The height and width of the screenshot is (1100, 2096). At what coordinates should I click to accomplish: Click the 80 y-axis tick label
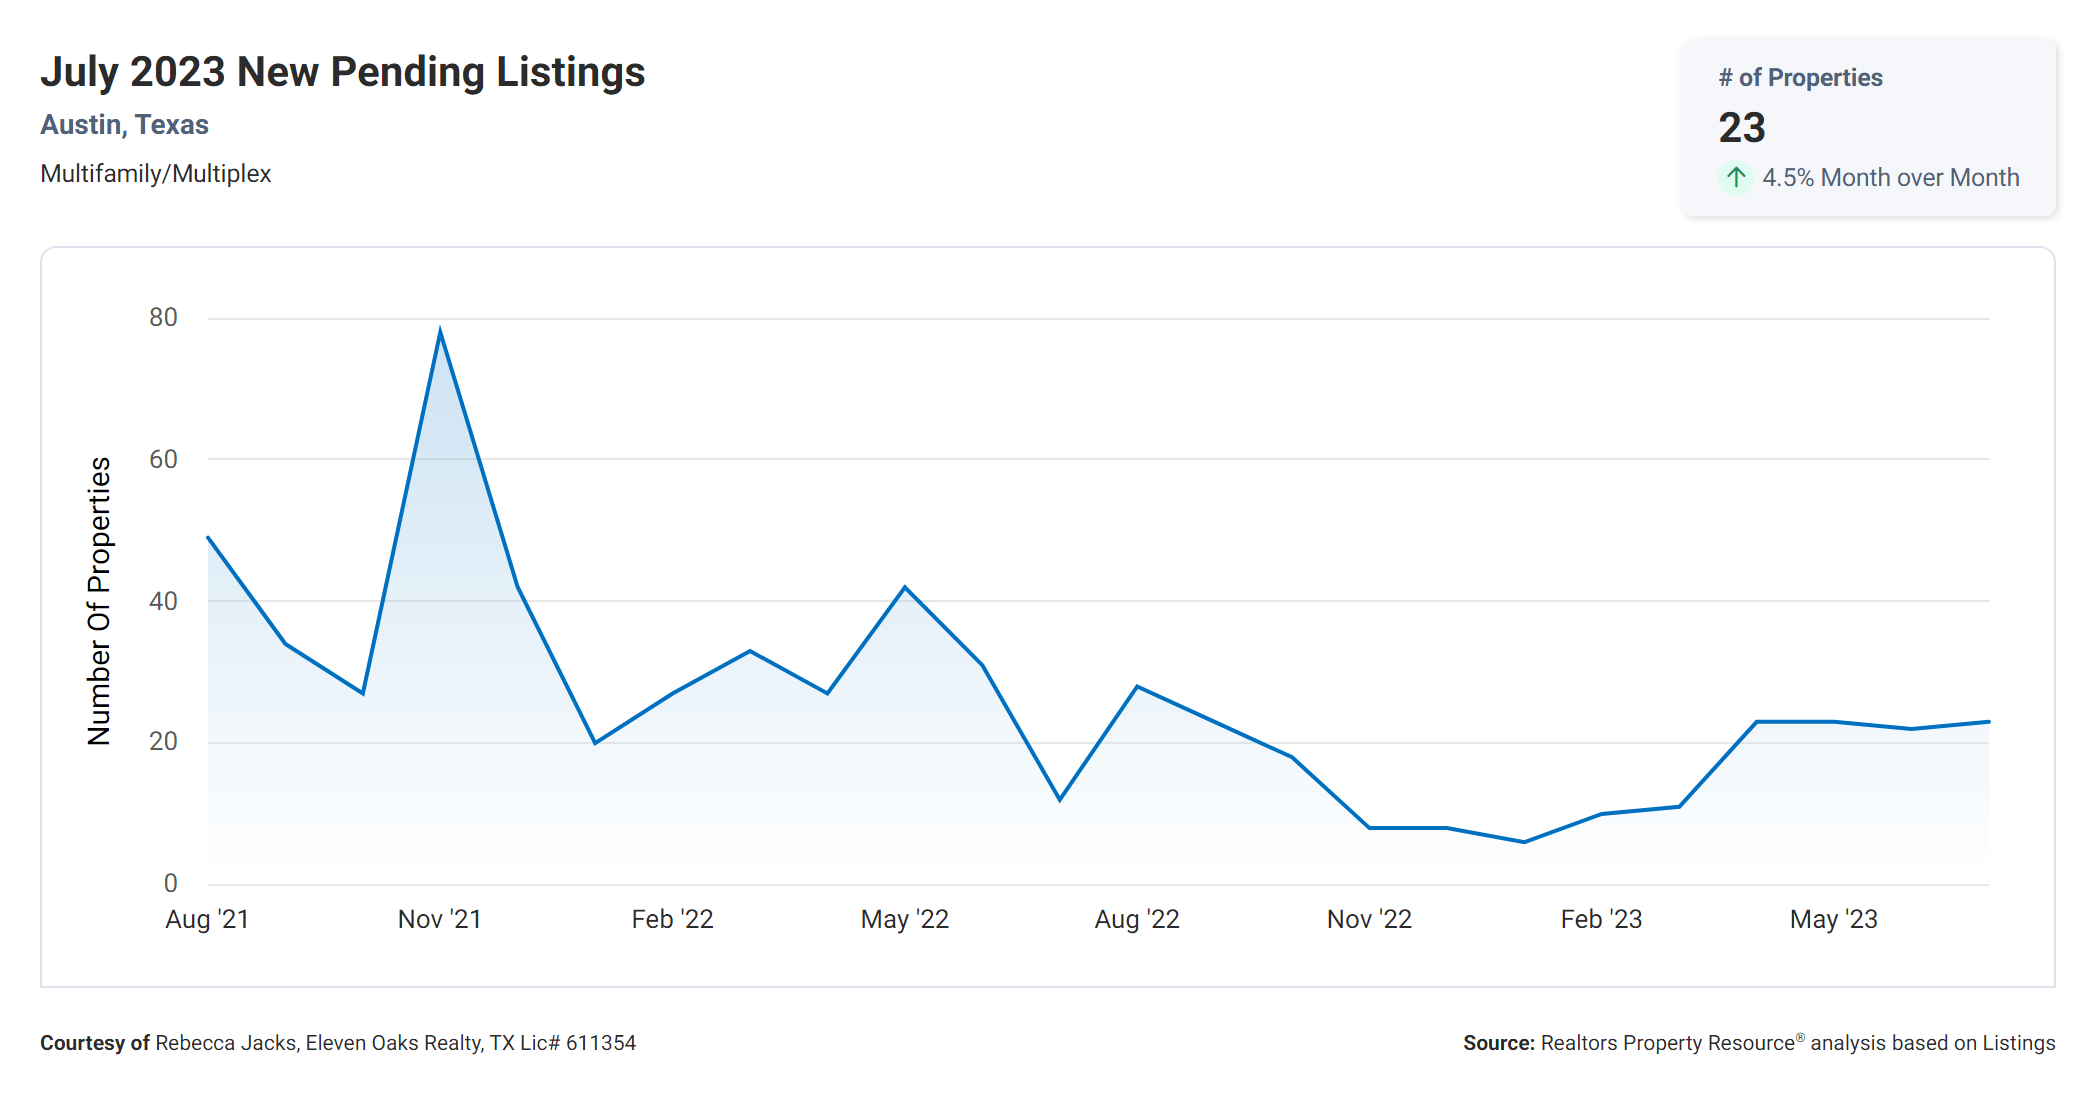point(163,318)
